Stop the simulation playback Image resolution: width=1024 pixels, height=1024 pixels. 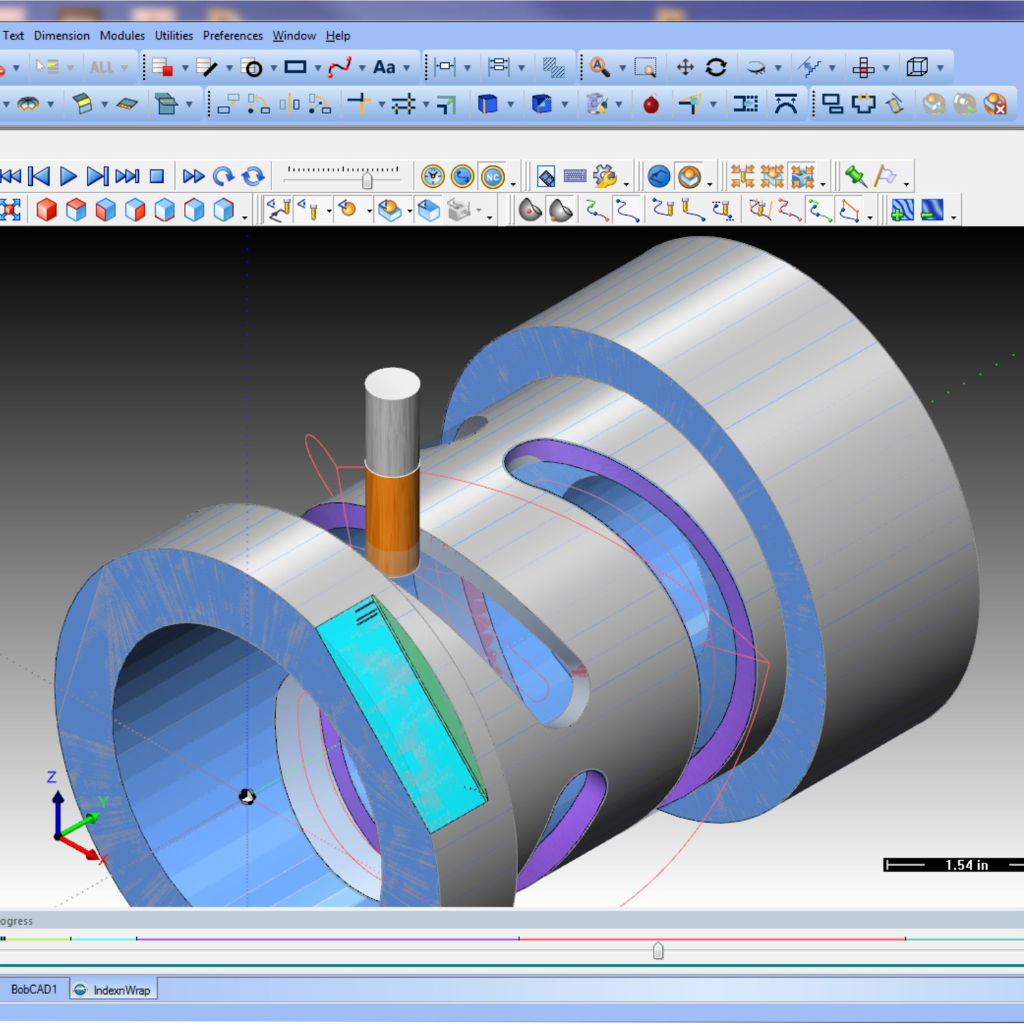(x=156, y=177)
